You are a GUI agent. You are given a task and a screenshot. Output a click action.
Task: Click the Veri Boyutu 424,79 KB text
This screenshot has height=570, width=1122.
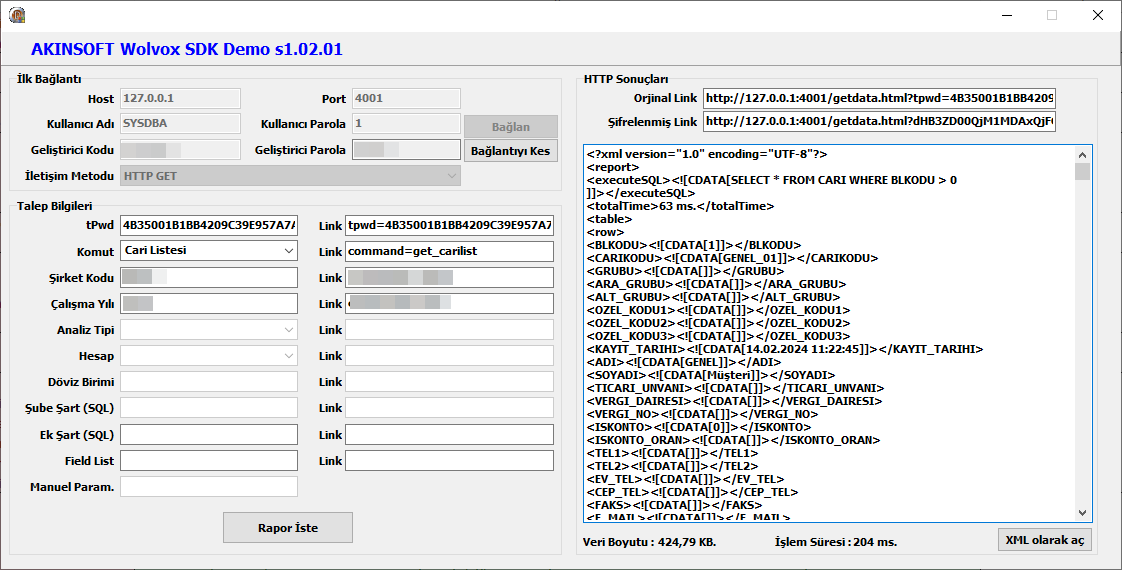click(649, 542)
